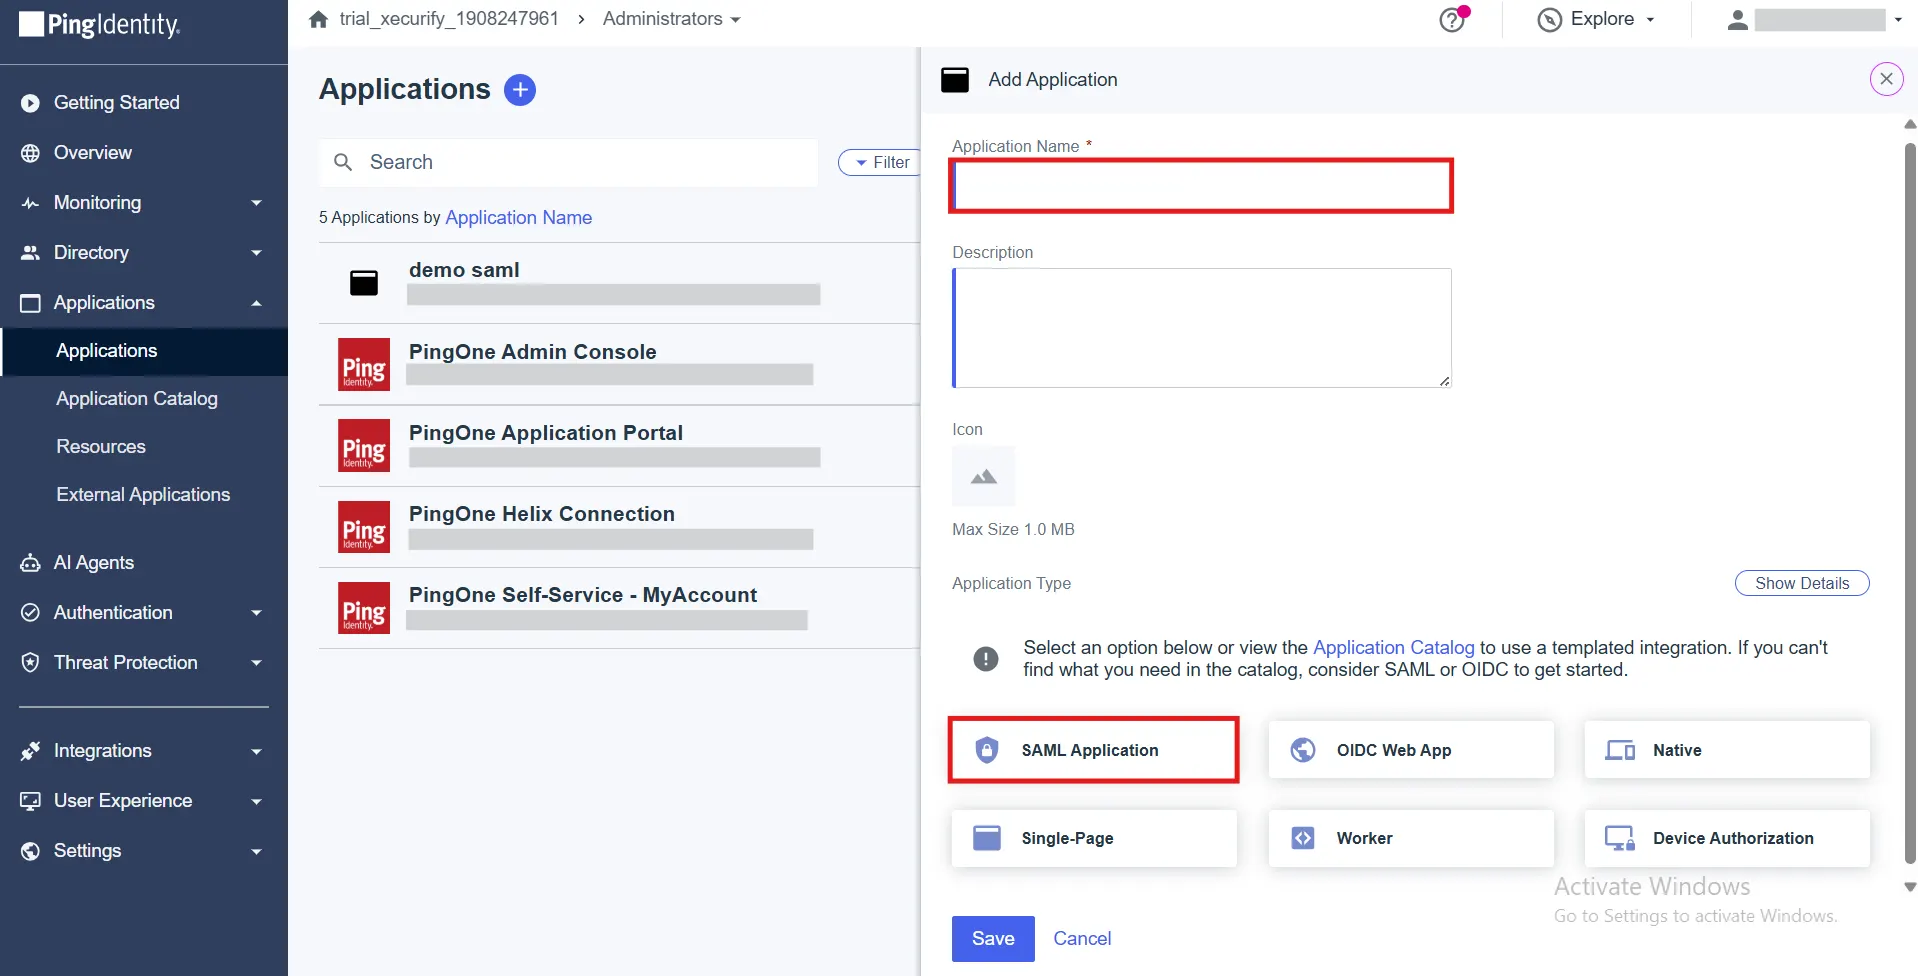Viewport: 1918px width, 976px height.
Task: Click the Cancel link
Action: [x=1082, y=939]
